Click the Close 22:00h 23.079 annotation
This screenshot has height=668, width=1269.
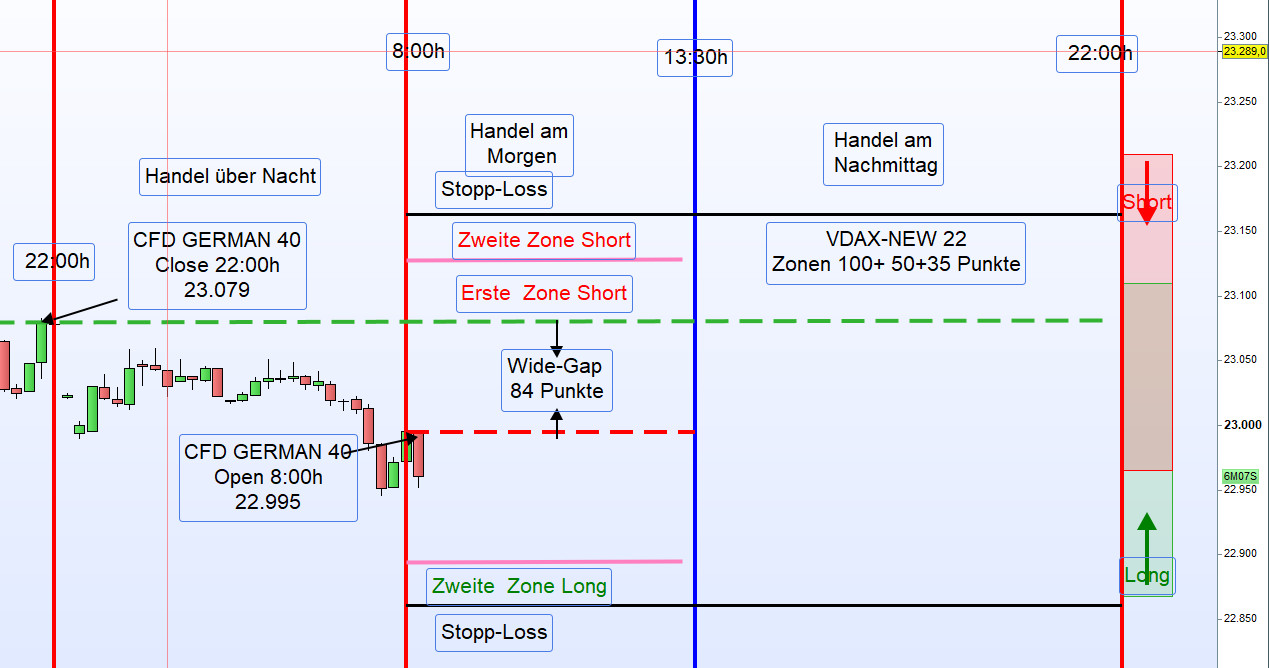click(x=217, y=265)
